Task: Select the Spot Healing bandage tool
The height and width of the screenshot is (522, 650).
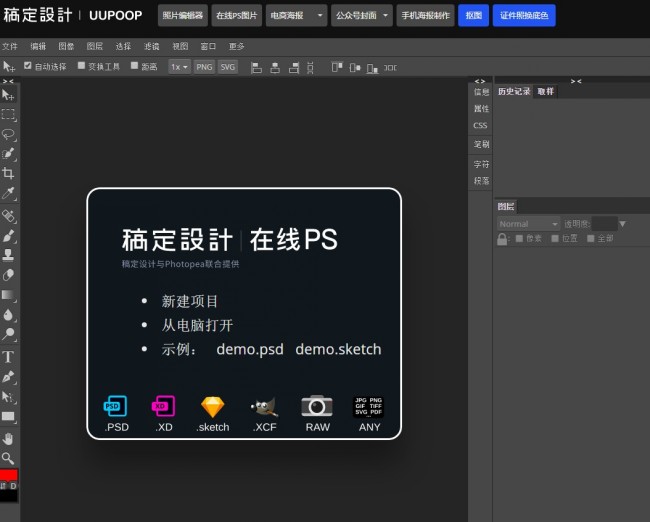Action: (8, 216)
